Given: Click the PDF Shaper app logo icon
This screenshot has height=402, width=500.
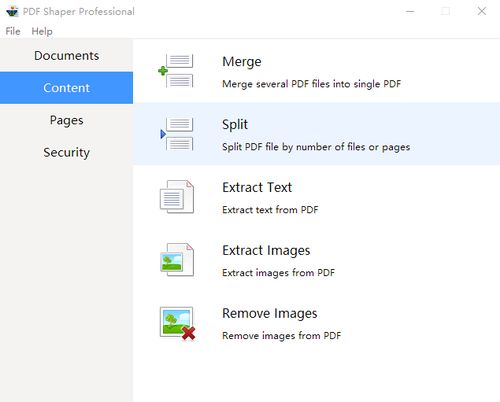Looking at the screenshot, I should [x=12, y=11].
